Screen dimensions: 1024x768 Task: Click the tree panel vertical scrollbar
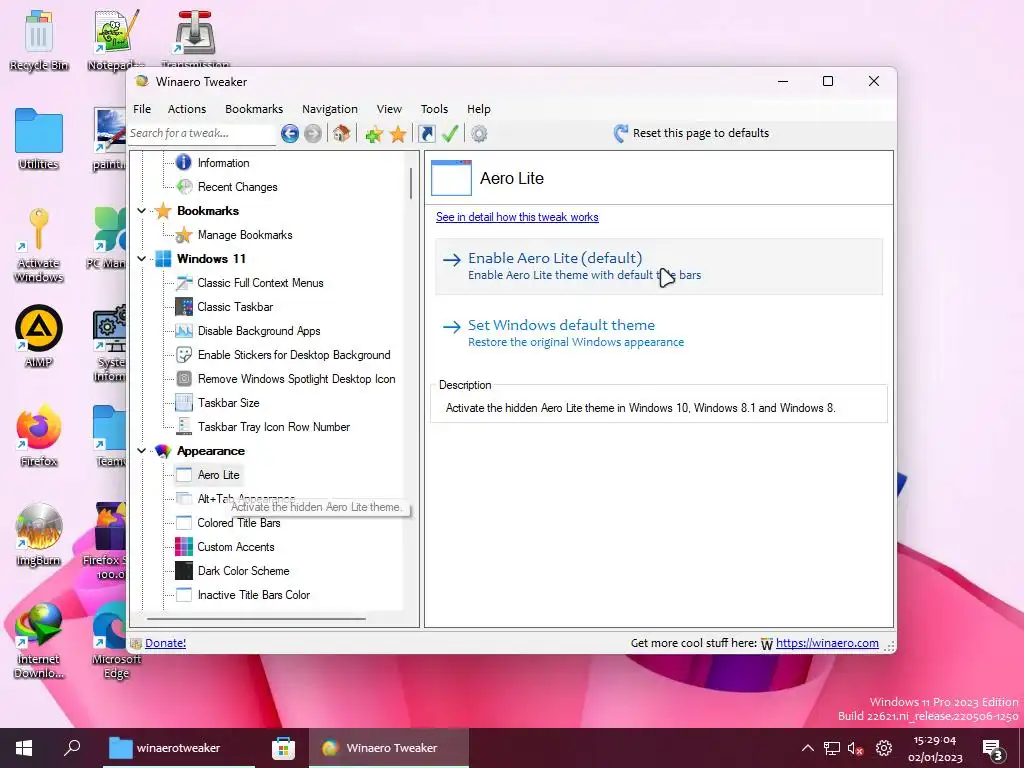point(411,183)
